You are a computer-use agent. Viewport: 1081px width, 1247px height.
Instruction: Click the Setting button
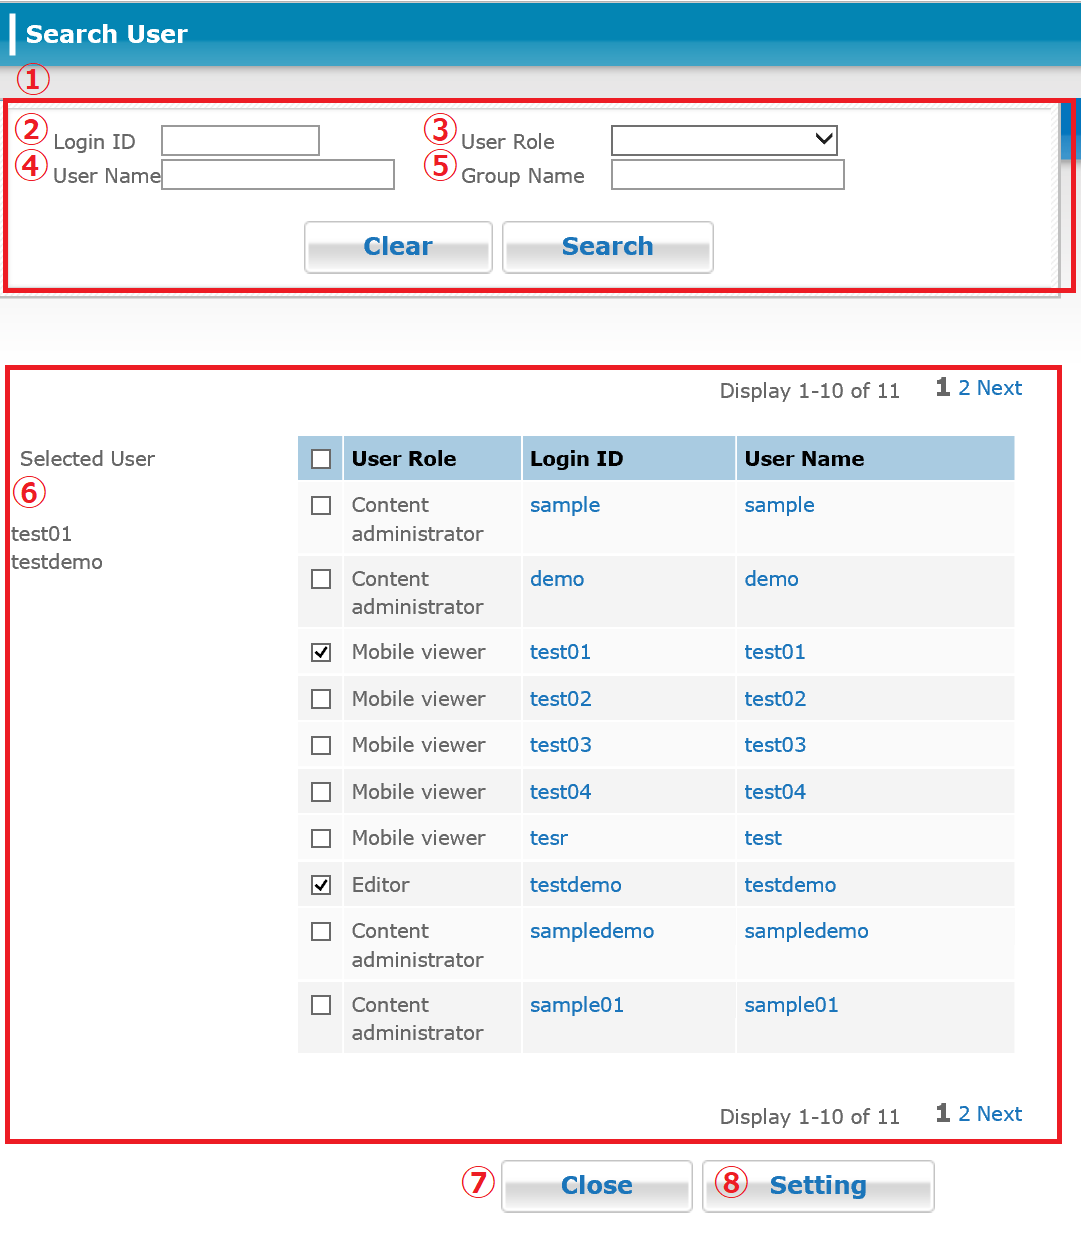(x=818, y=1186)
